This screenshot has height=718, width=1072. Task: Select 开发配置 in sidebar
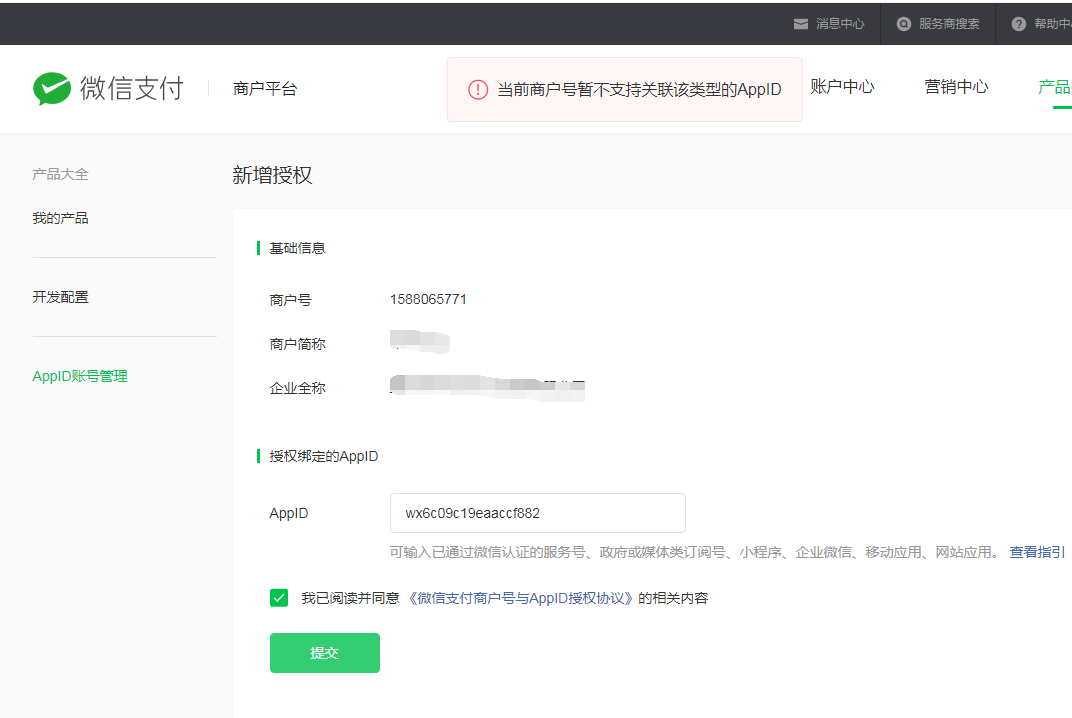[60, 297]
